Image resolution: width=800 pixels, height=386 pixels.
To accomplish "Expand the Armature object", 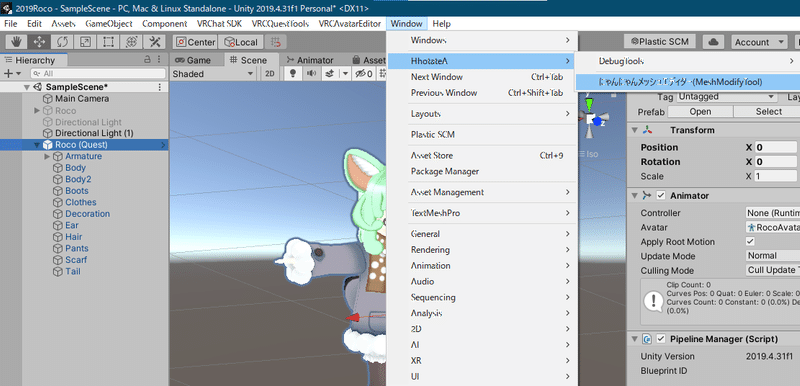I will (x=47, y=157).
